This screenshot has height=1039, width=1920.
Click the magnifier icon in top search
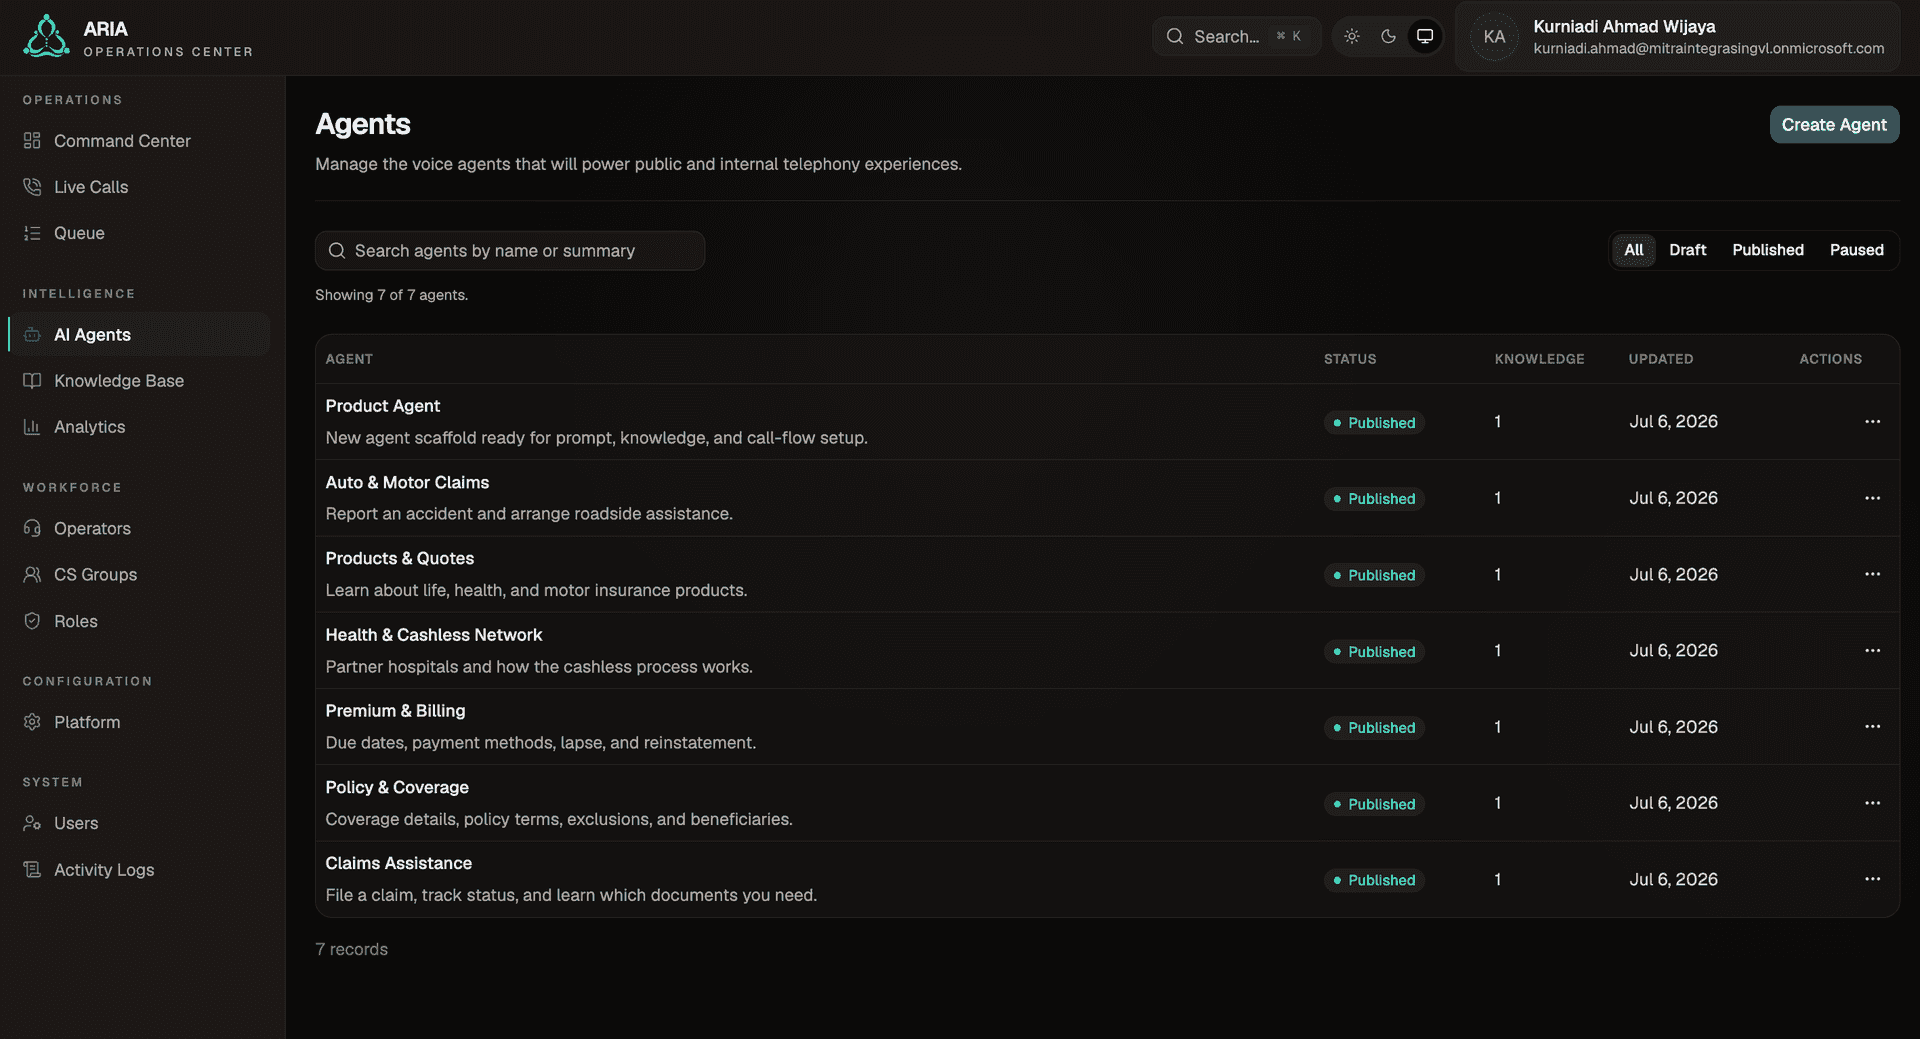(x=1175, y=37)
